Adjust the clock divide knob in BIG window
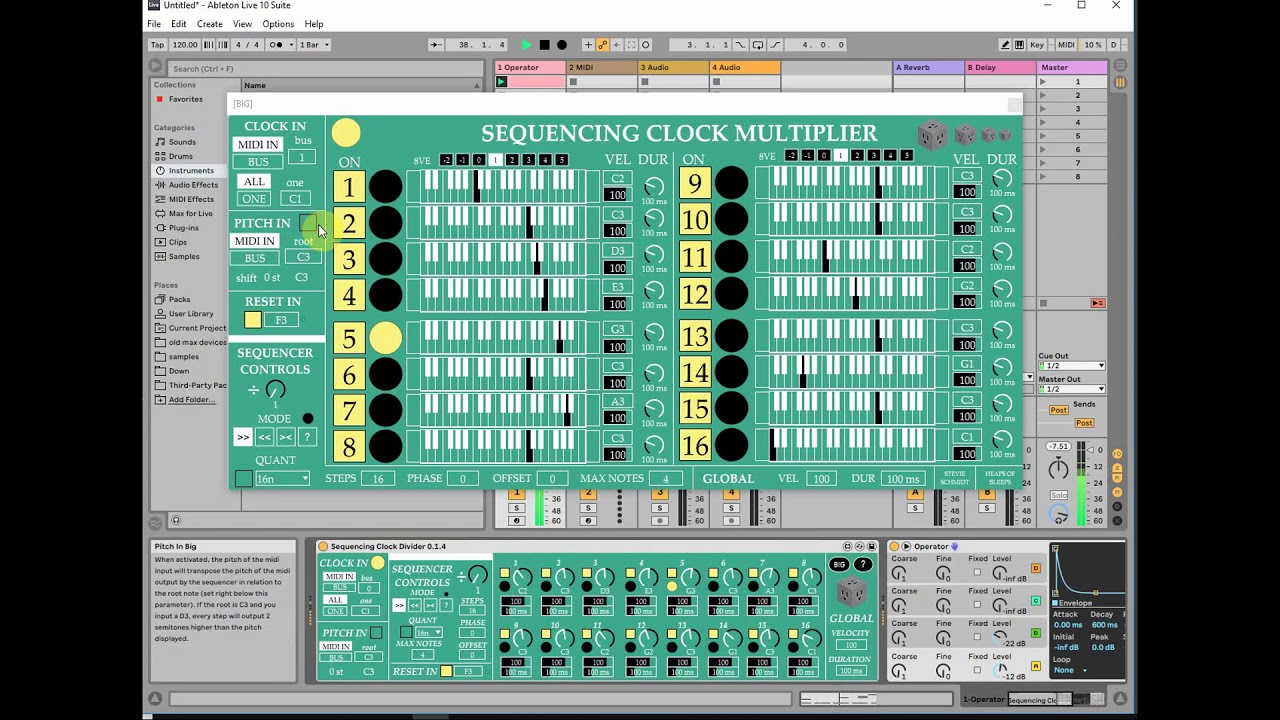1280x720 pixels. tap(276, 390)
